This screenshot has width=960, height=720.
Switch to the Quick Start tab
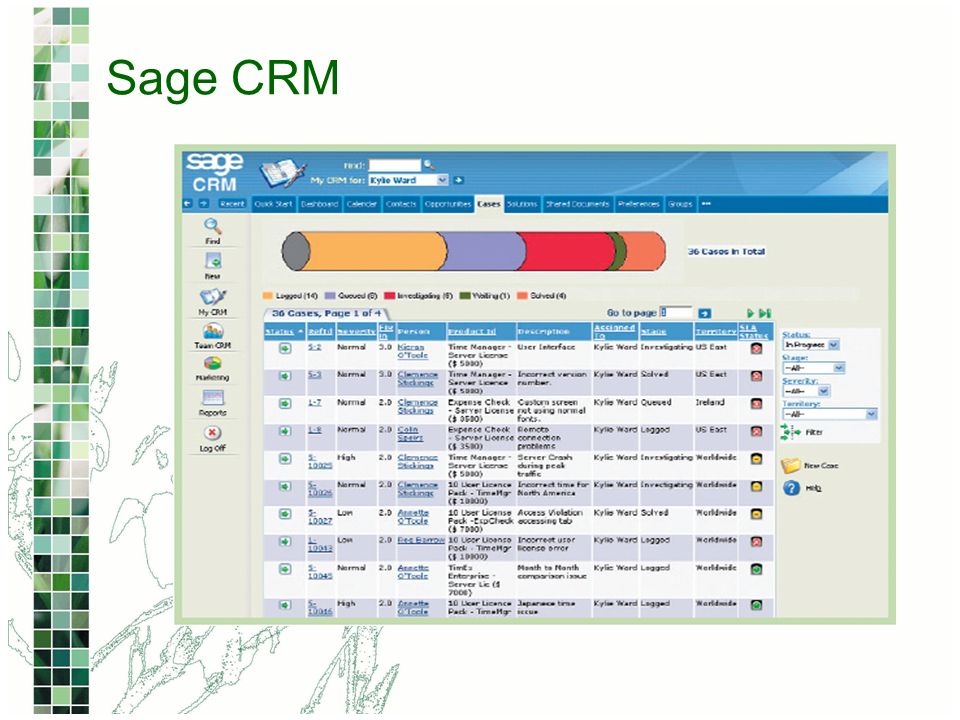click(x=273, y=204)
